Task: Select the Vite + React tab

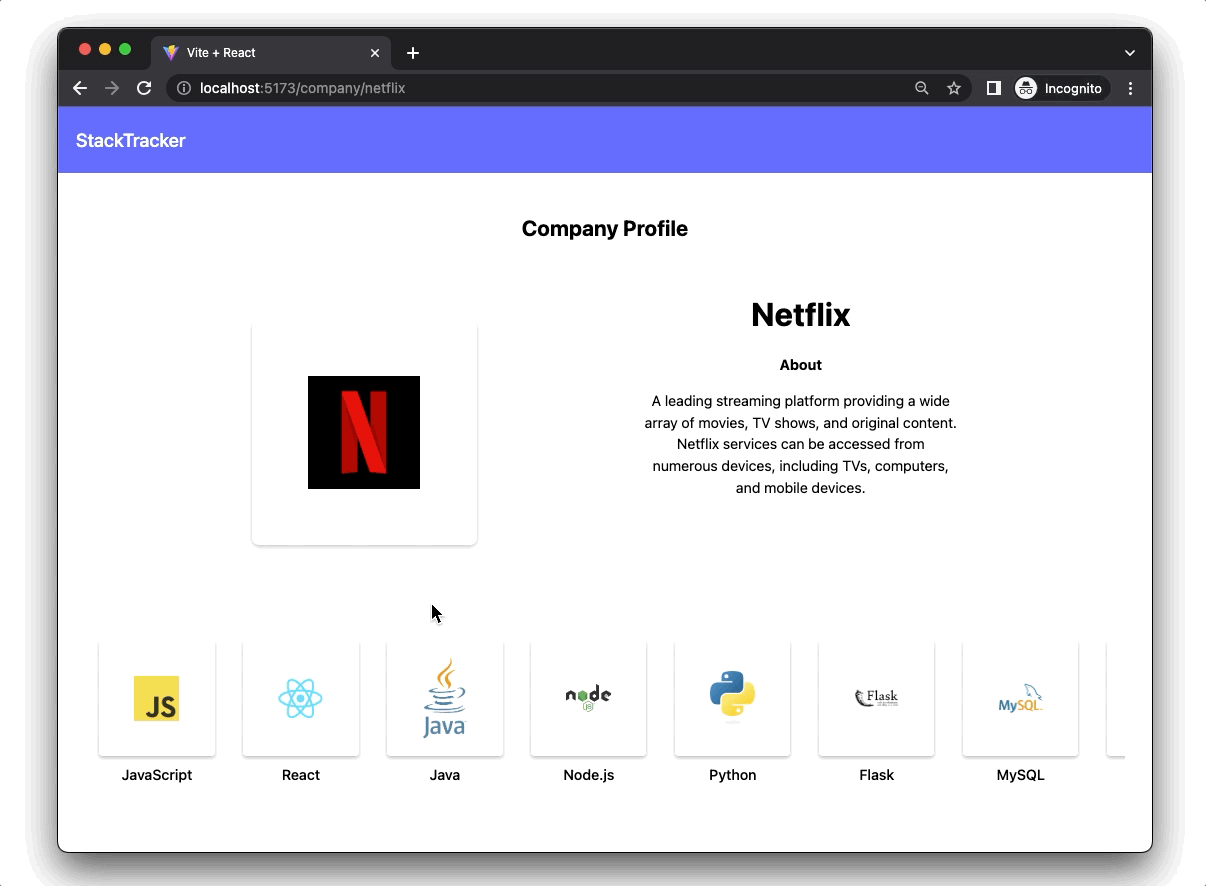Action: coord(272,53)
